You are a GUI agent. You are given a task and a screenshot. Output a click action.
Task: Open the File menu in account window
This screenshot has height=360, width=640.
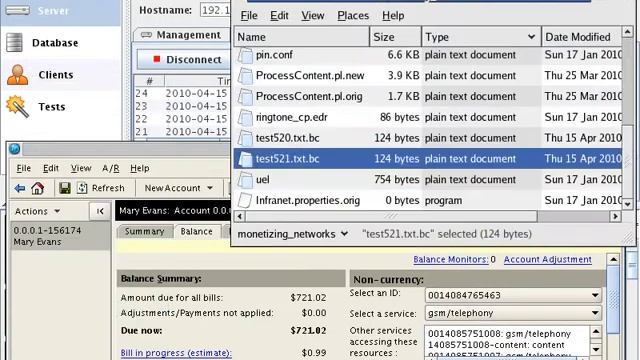click(24, 168)
